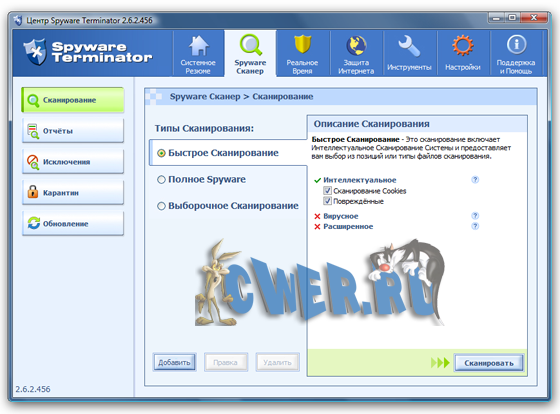The image size is (560, 414).
Task: Click help icon next to Расширенное
Action: [x=475, y=226]
